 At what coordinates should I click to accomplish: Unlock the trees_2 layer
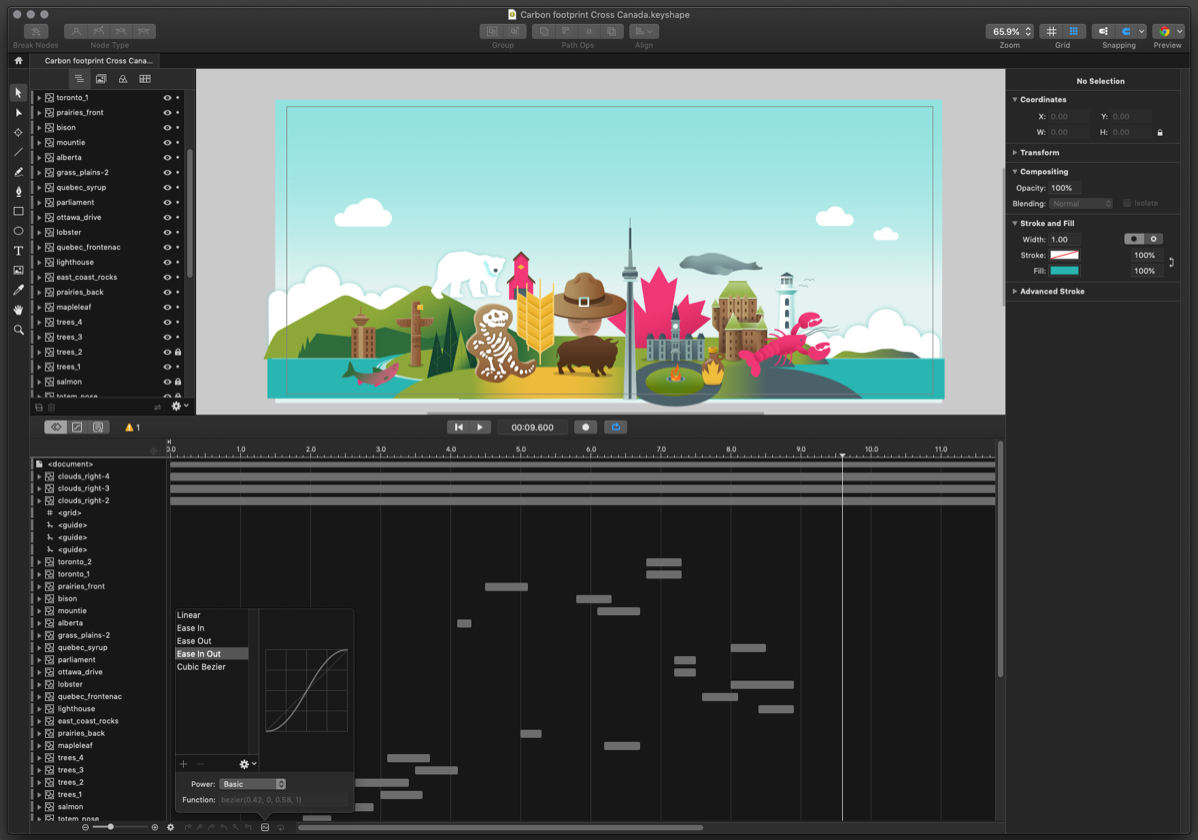(x=178, y=352)
